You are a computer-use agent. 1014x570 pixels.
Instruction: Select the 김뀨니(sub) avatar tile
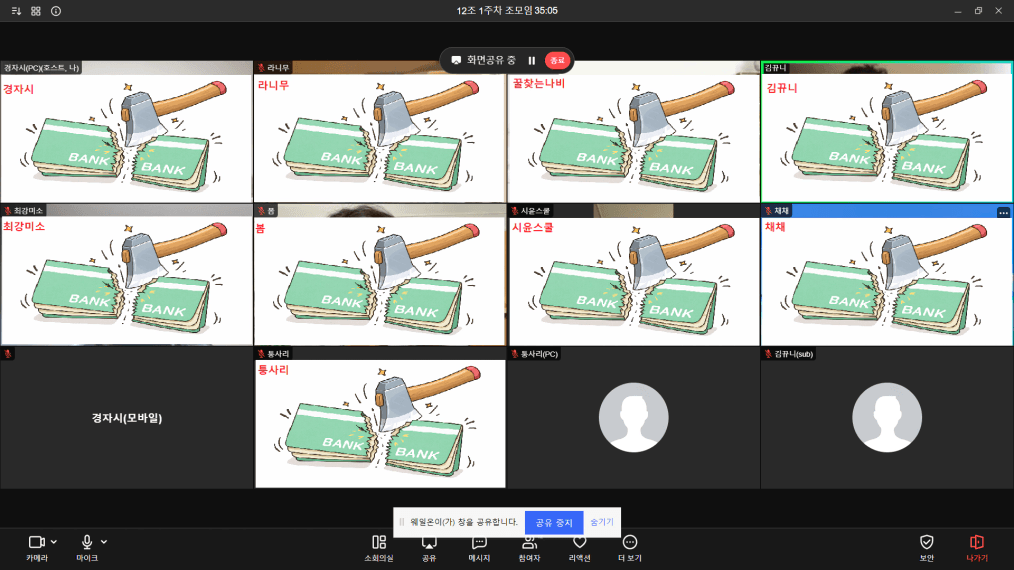point(887,418)
